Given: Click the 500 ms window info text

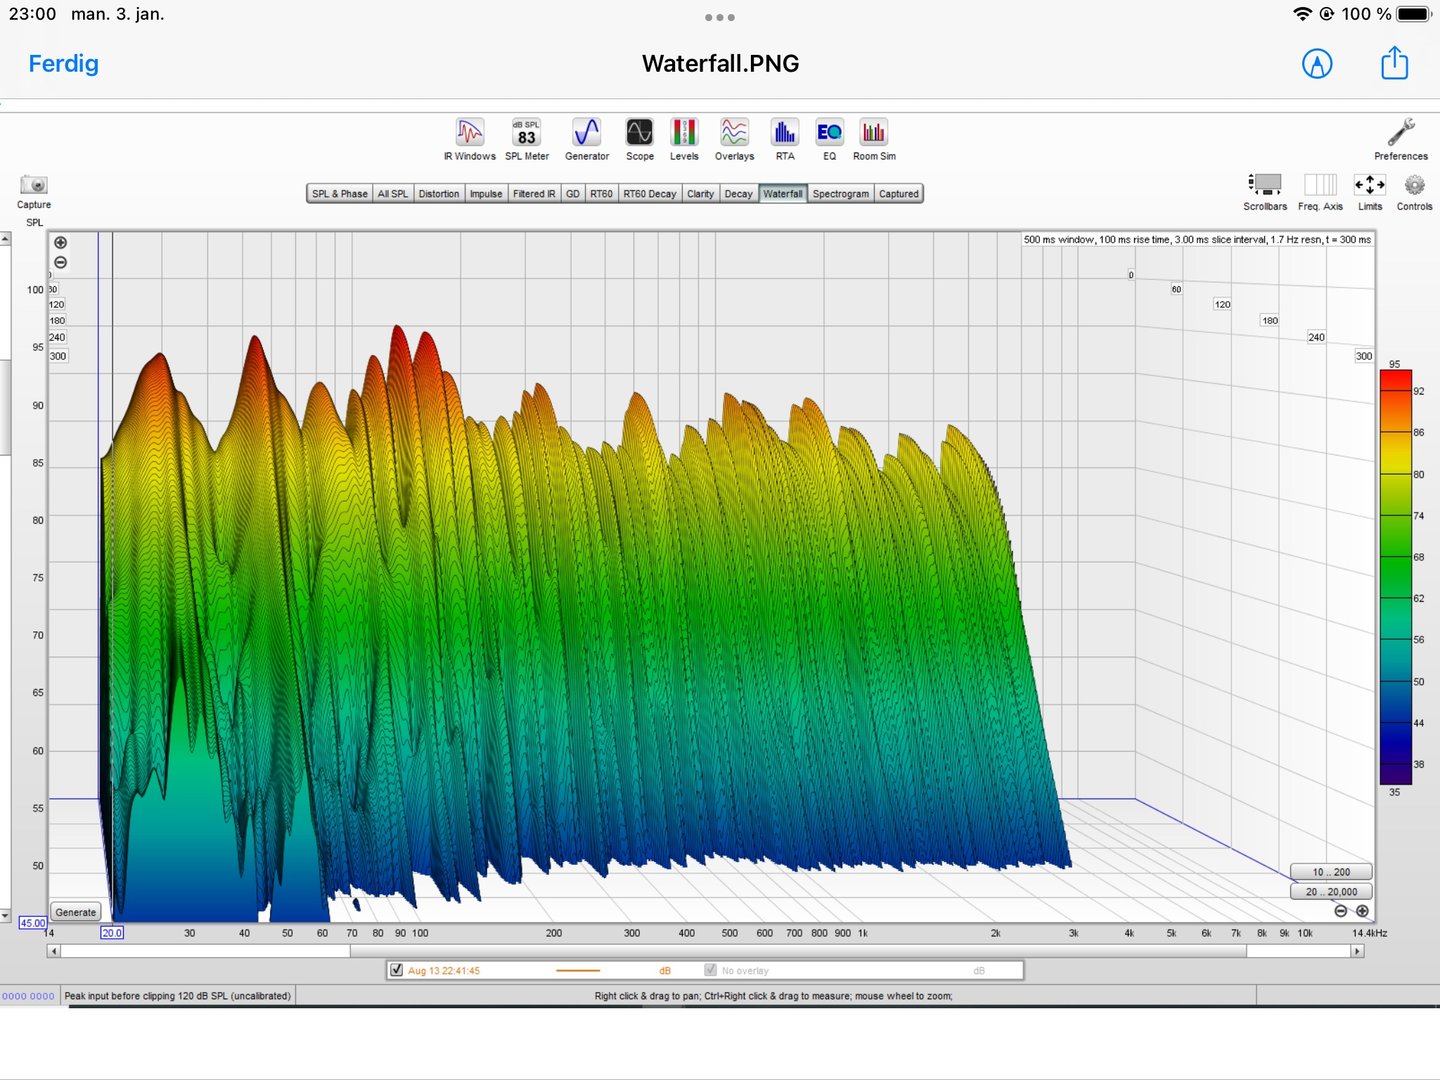Looking at the screenshot, I should (1197, 240).
